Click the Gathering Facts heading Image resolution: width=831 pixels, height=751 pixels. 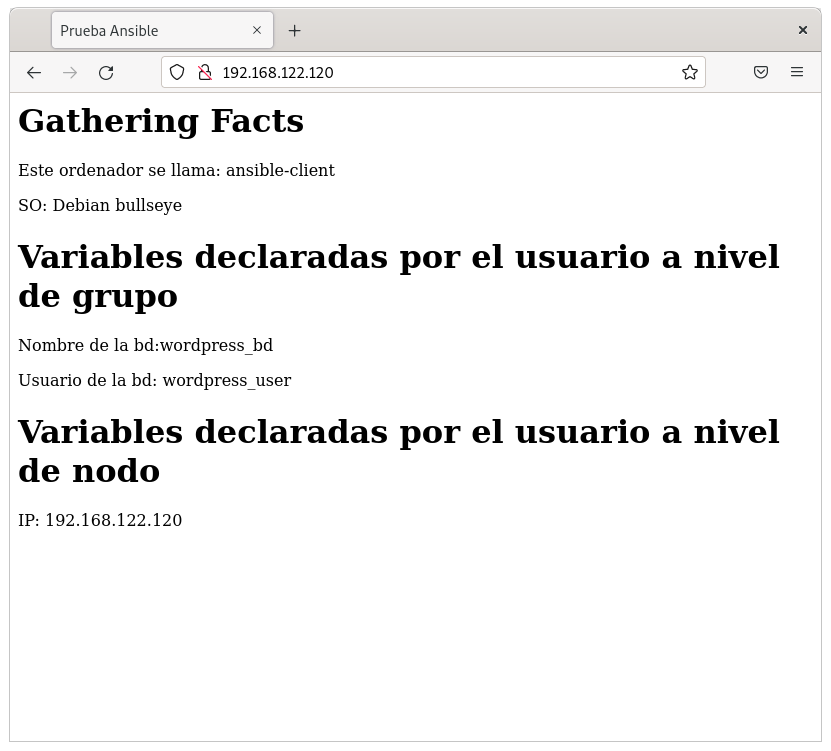click(x=161, y=121)
